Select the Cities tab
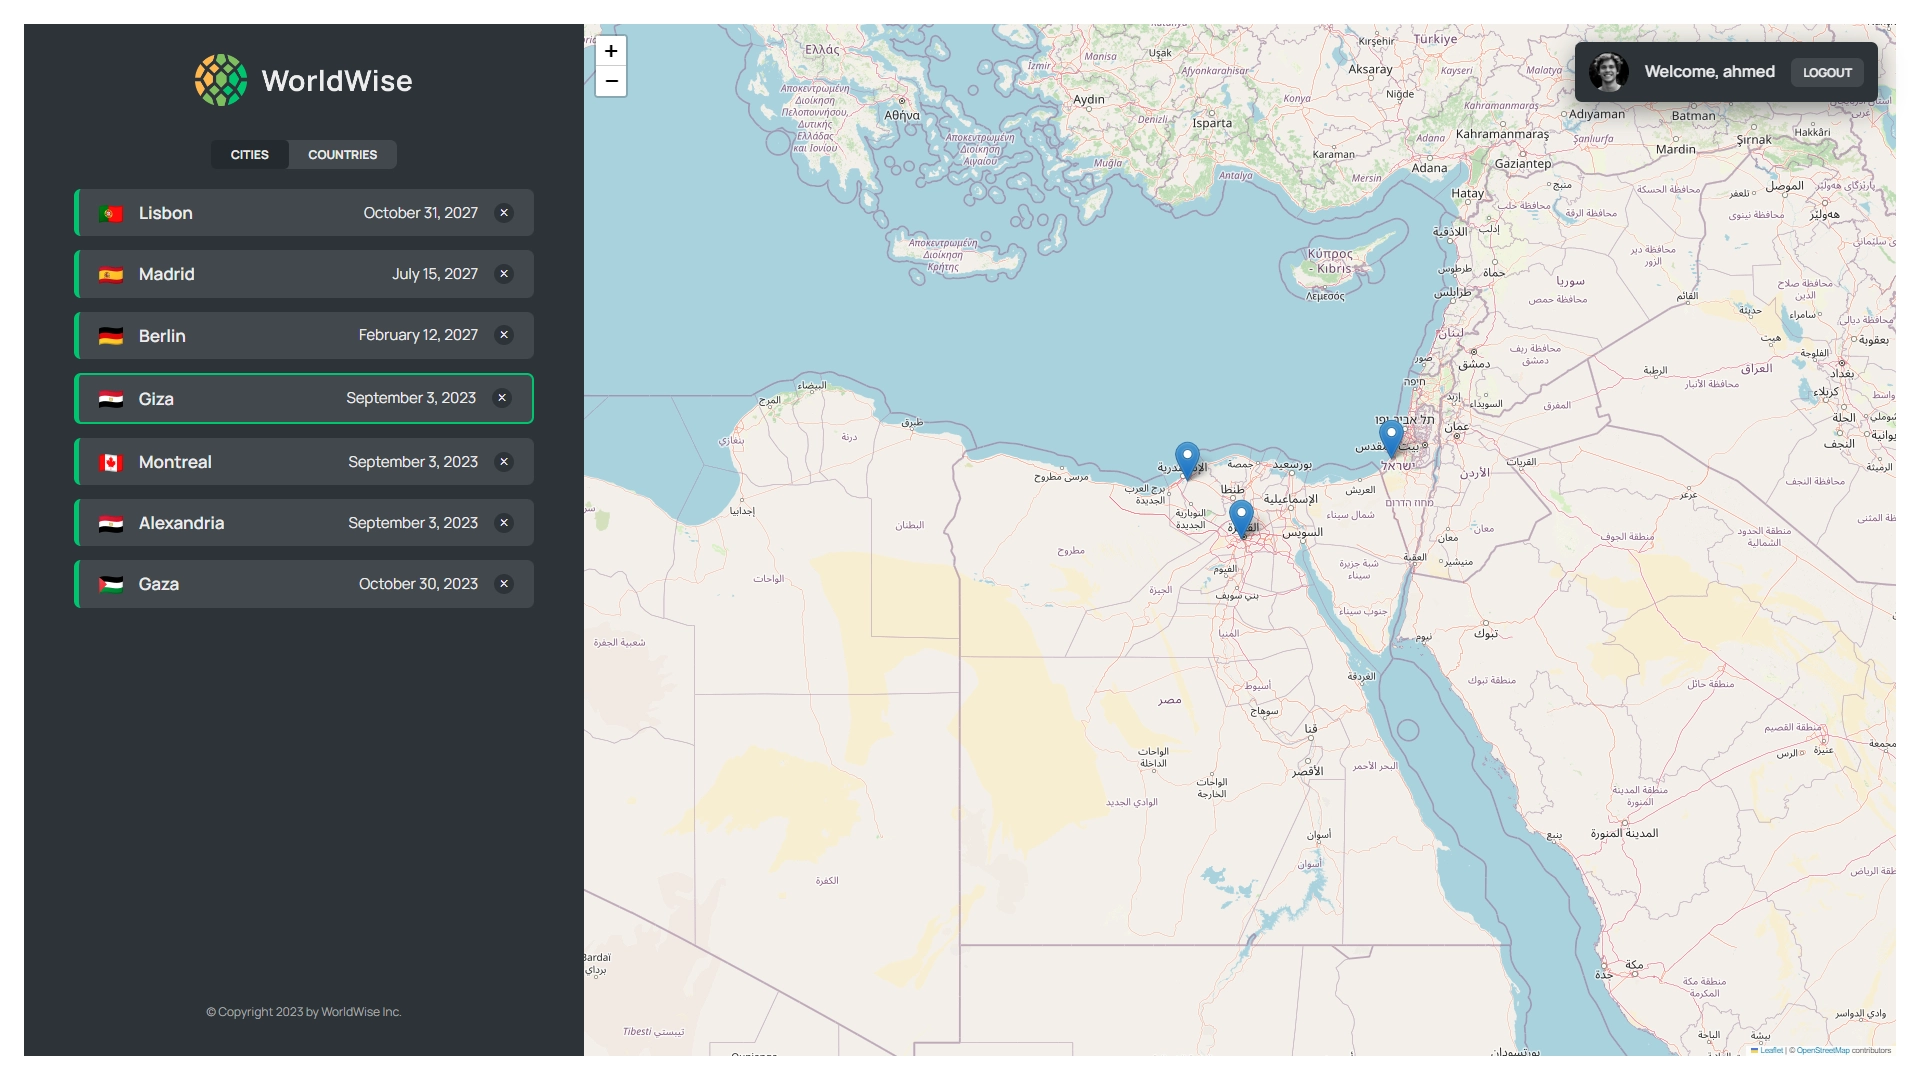The width and height of the screenshot is (1919, 1079). point(250,155)
